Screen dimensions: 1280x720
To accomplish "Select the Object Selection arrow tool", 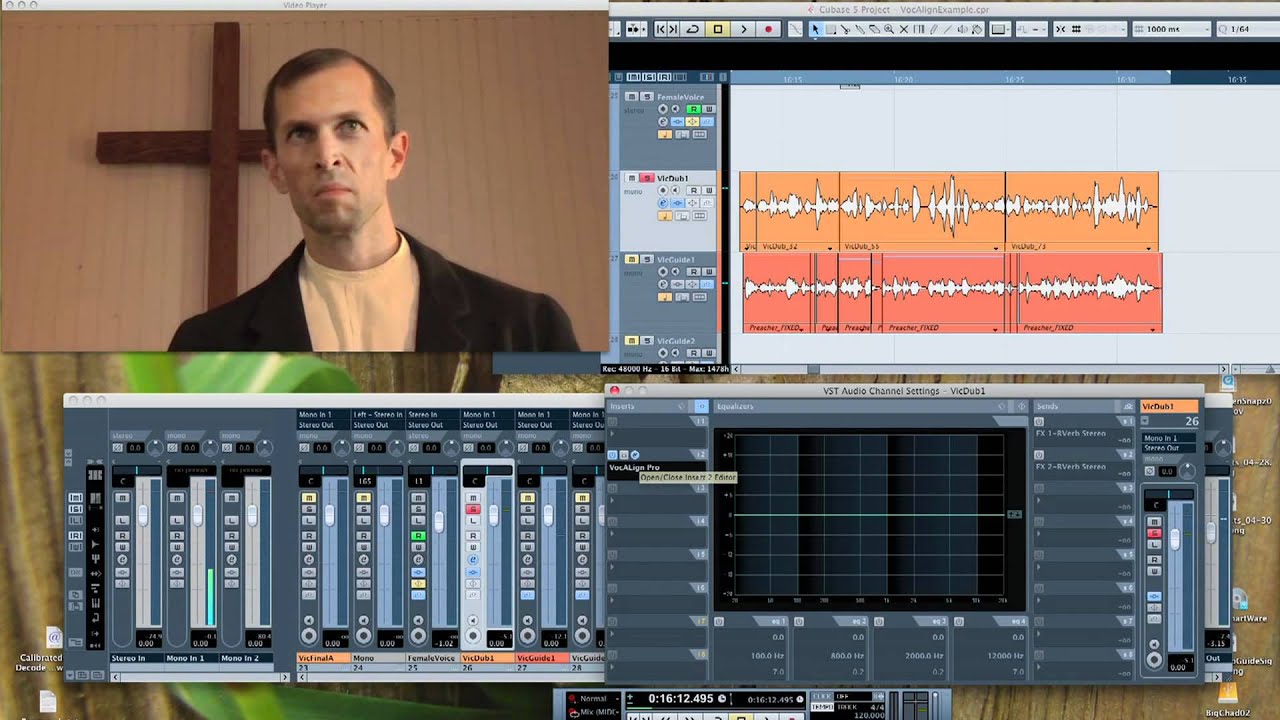I will 815,29.
